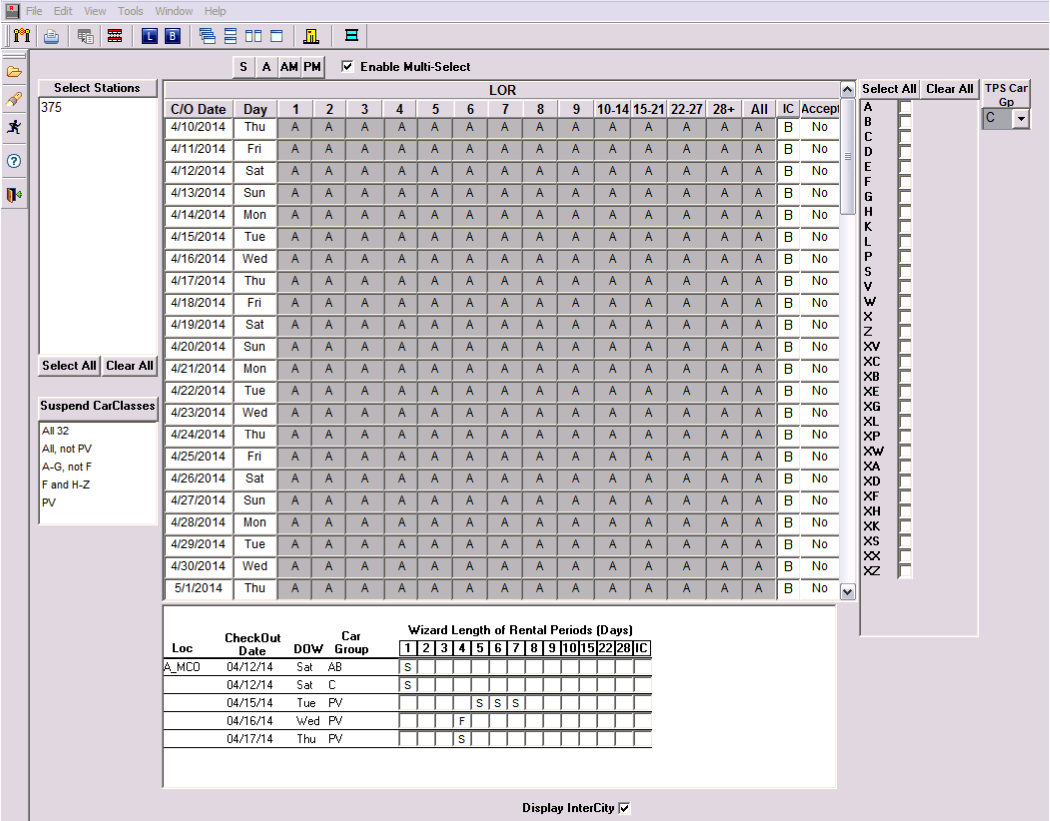The height and width of the screenshot is (821, 1050).
Task: Click IC cell B for 4/10/2014
Action: tap(788, 127)
